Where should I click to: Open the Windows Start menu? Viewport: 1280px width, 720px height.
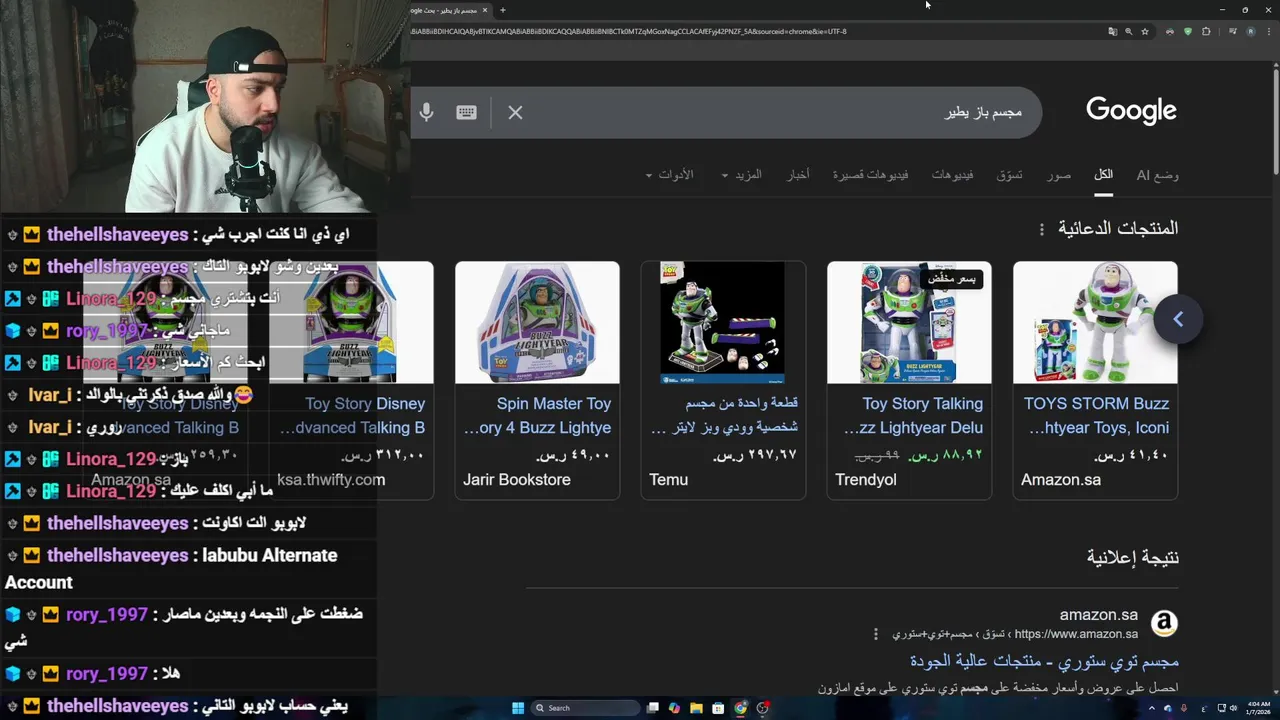[x=518, y=708]
